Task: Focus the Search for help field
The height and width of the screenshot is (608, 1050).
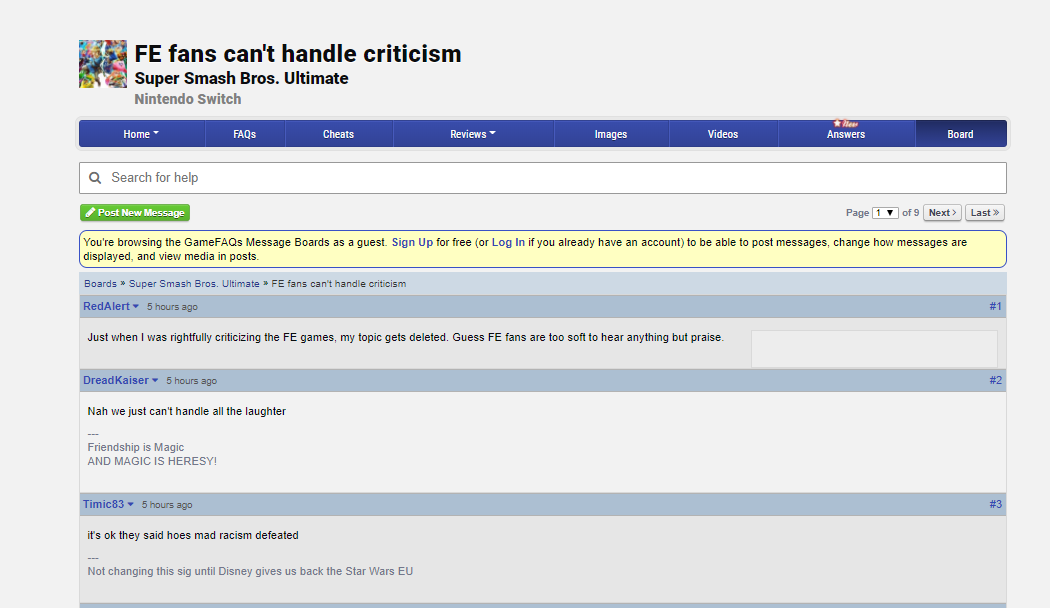Action: [x=542, y=177]
